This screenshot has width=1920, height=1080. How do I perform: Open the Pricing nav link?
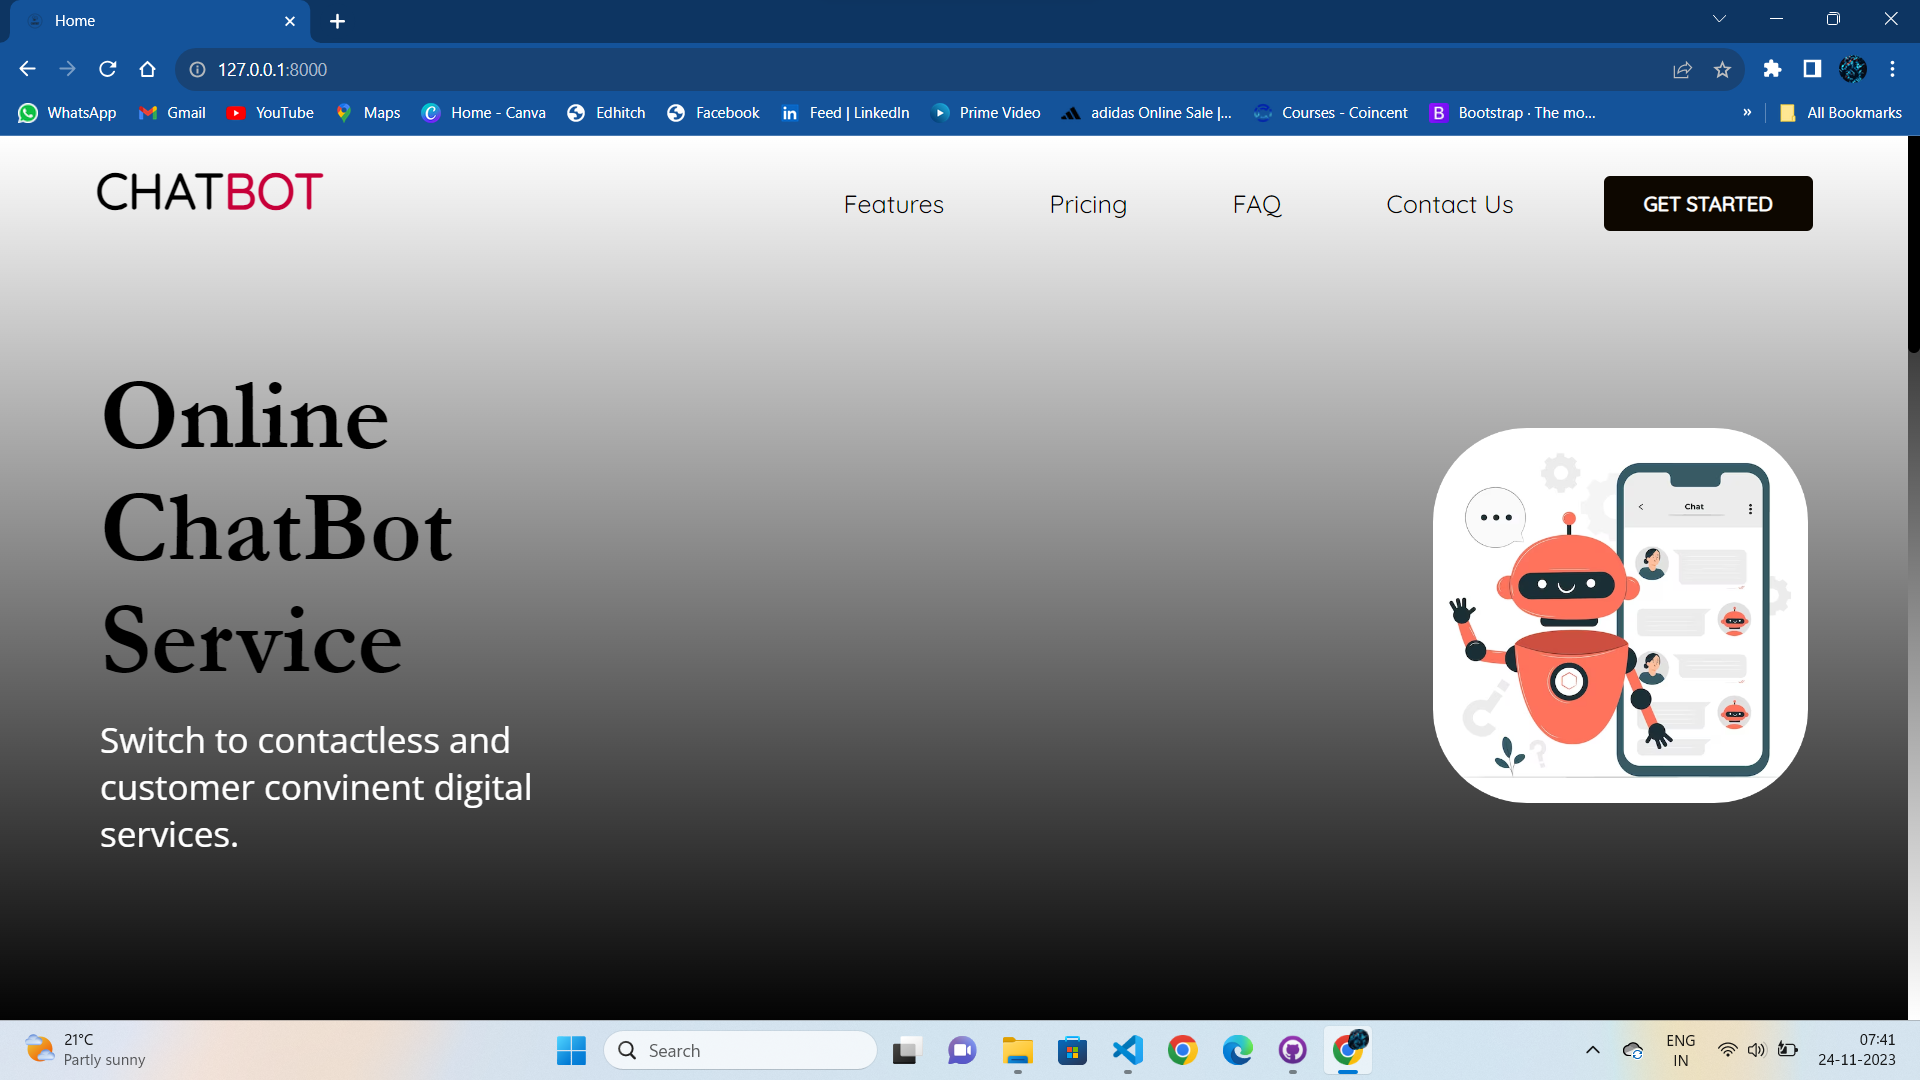[x=1088, y=204]
